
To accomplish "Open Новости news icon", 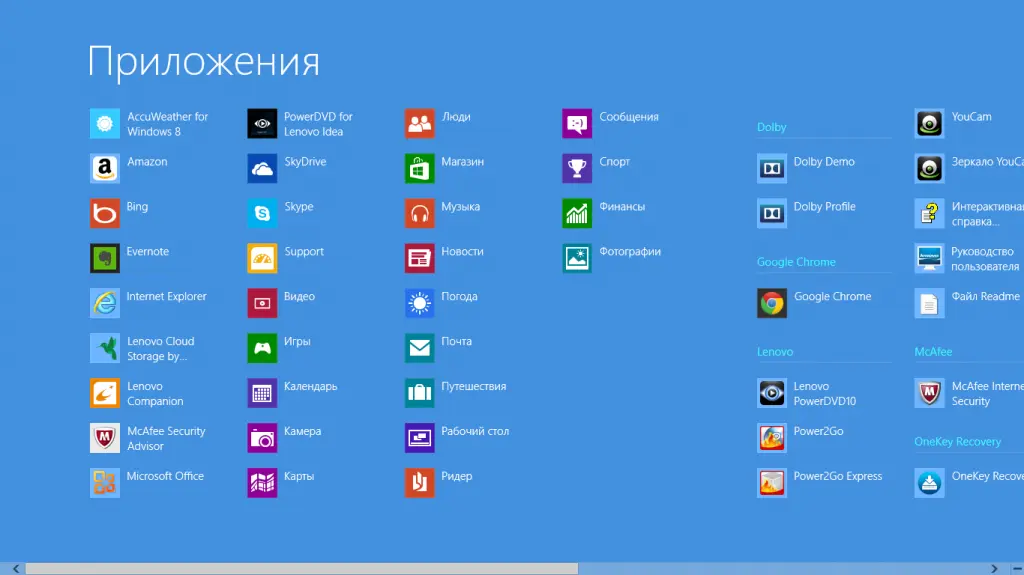I will [419, 258].
